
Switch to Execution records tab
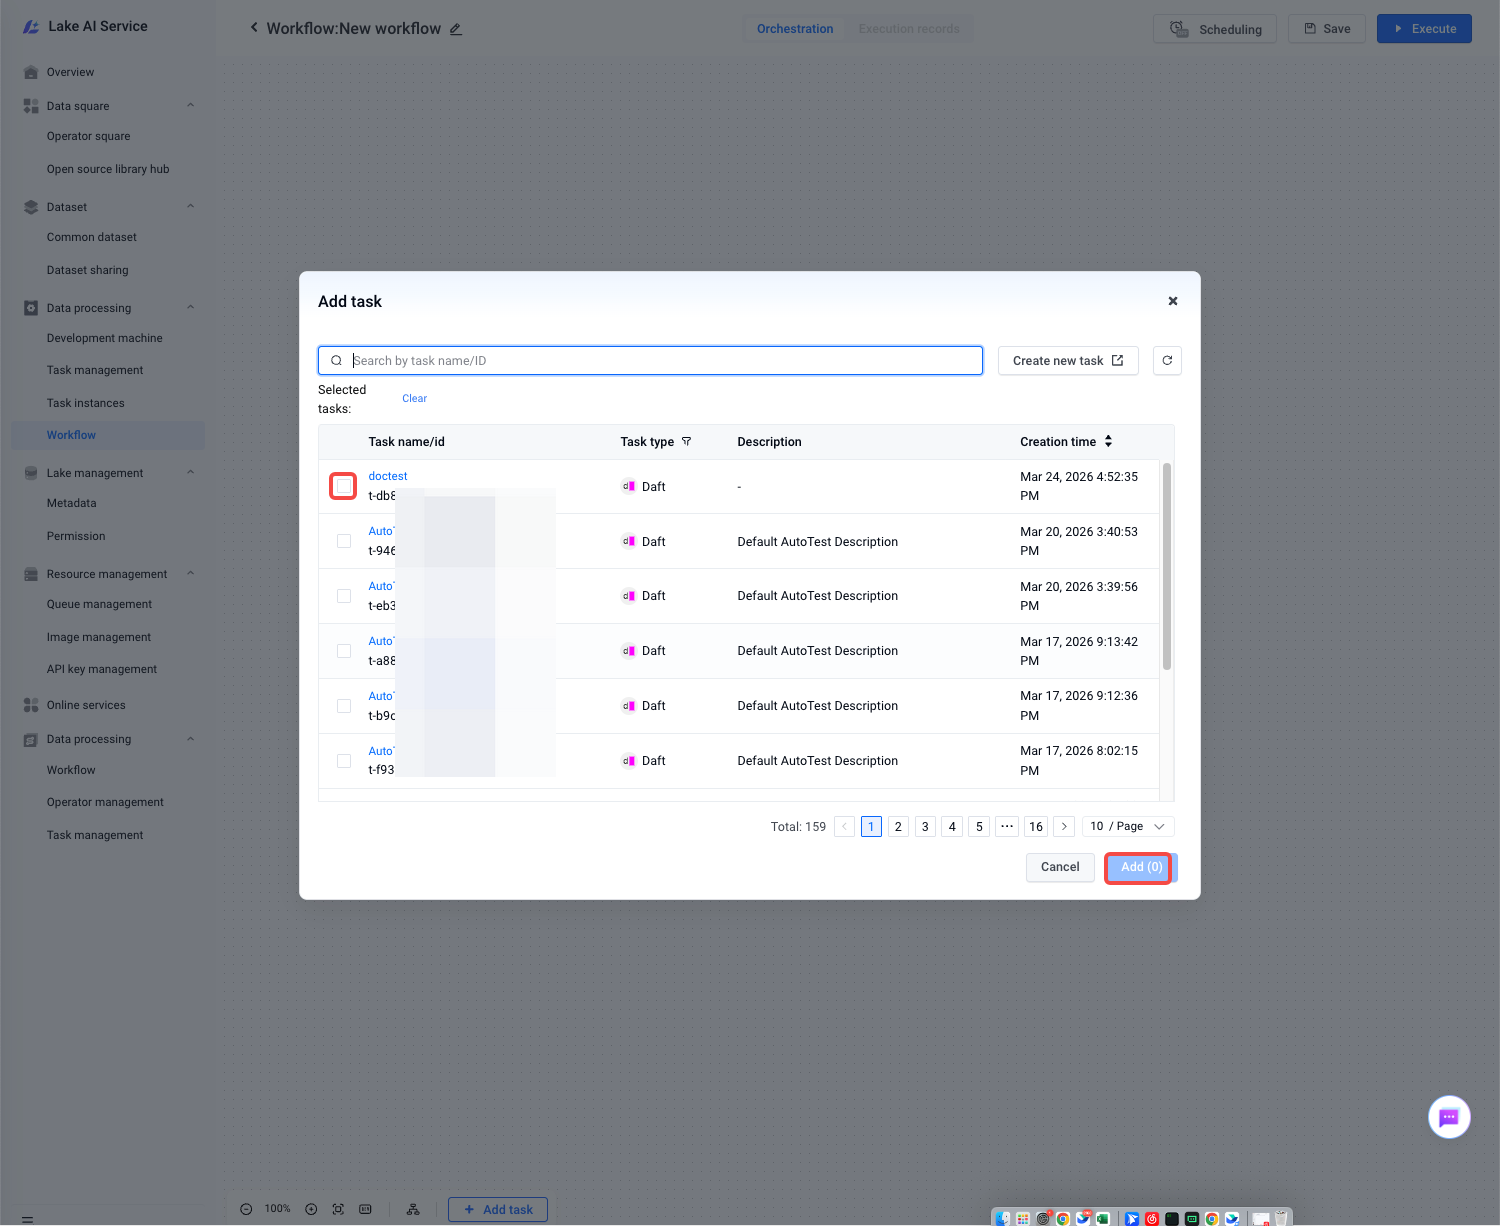908,29
